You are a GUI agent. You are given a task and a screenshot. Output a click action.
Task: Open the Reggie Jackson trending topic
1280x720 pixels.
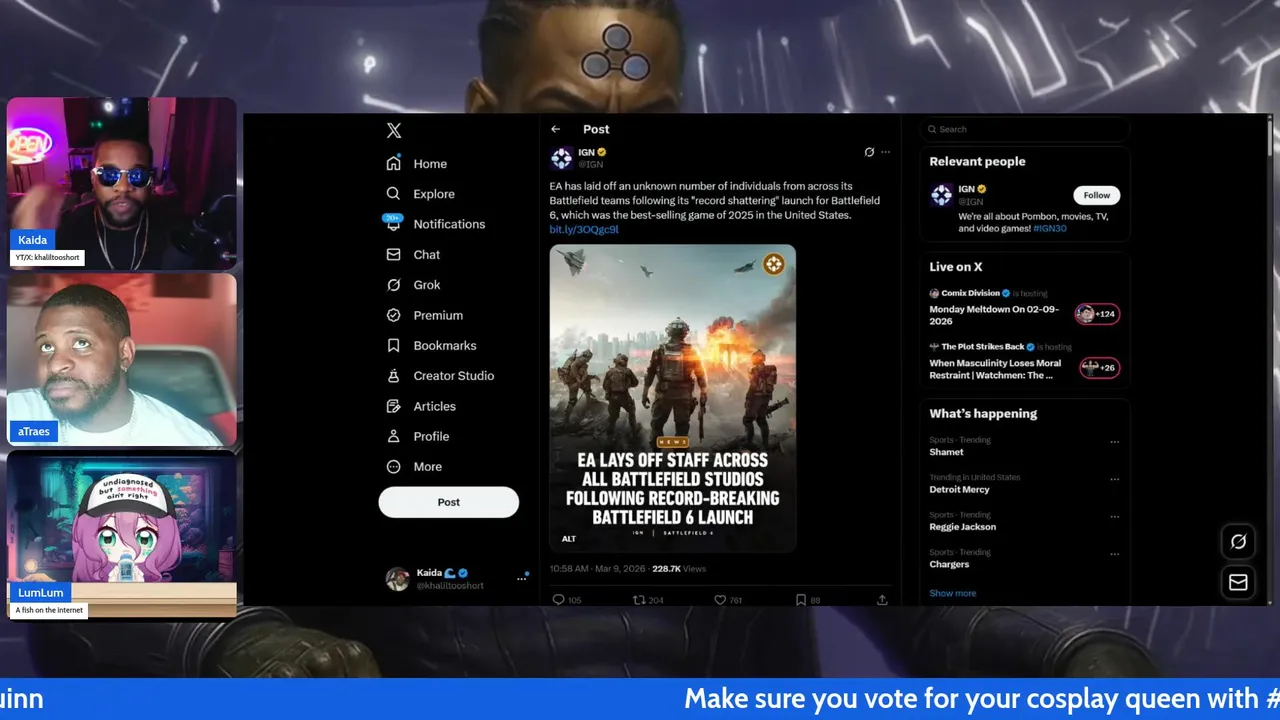962,526
